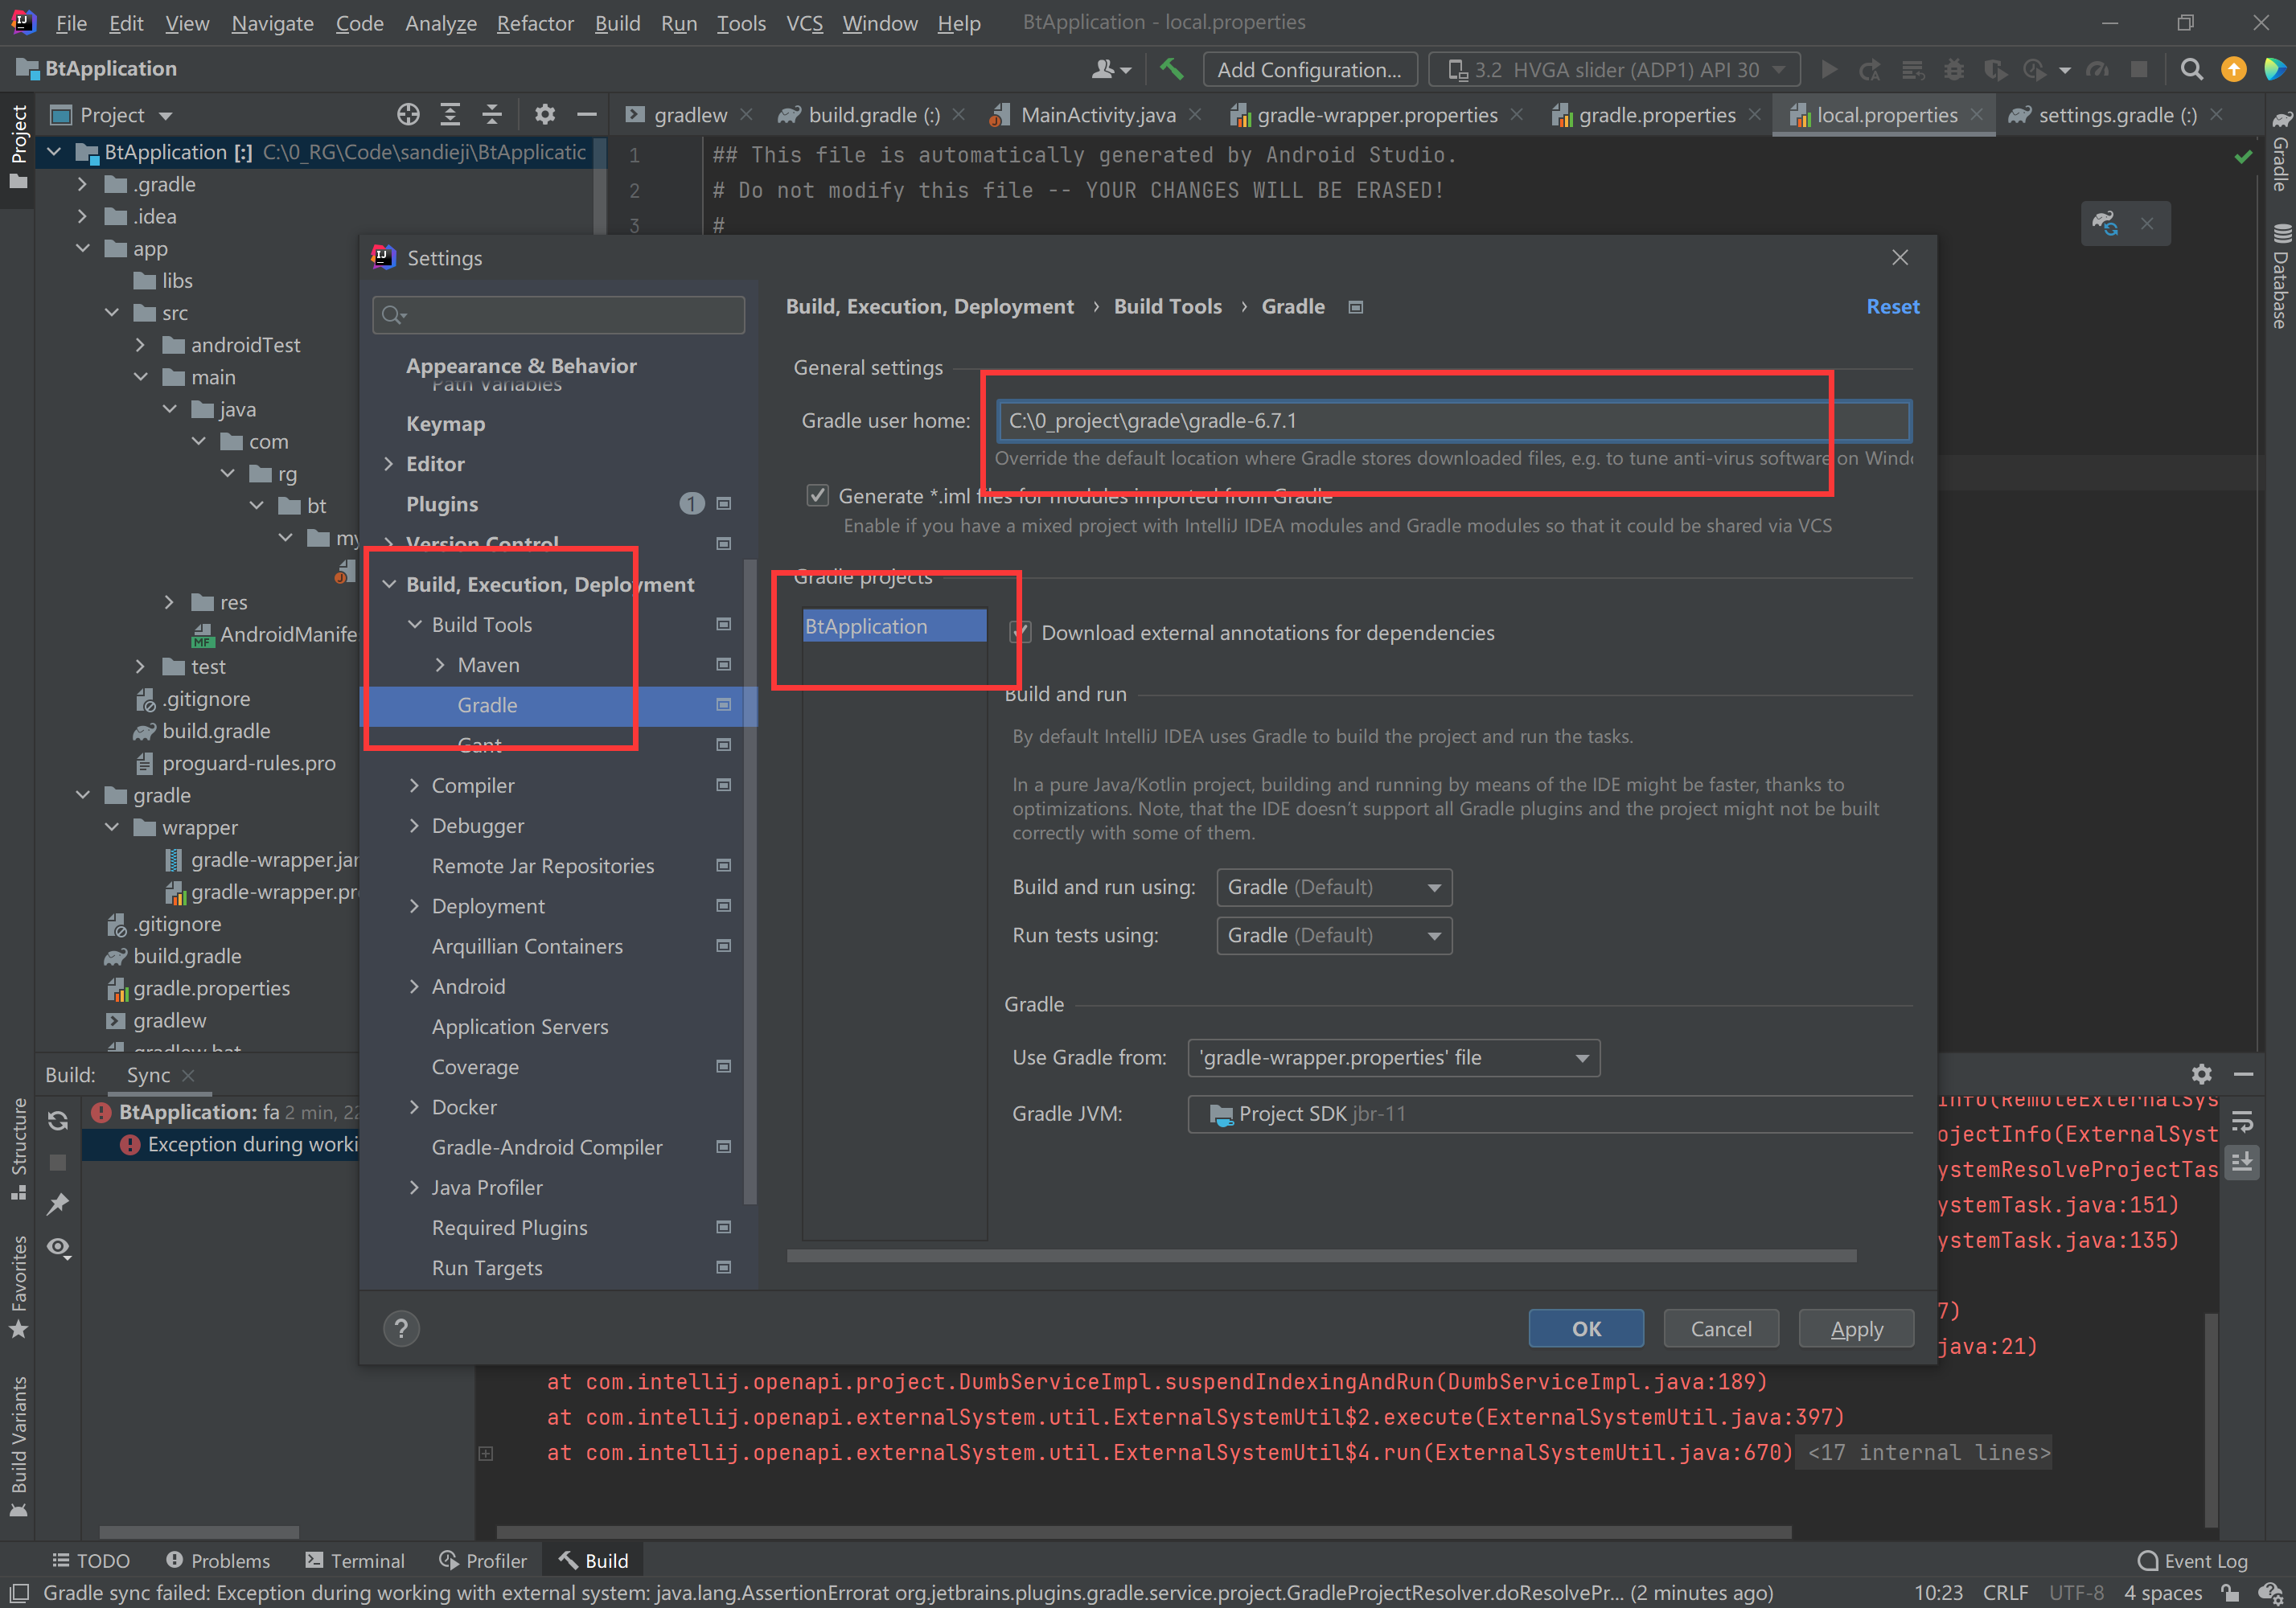Click OK in Settings dialog

[1586, 1329]
